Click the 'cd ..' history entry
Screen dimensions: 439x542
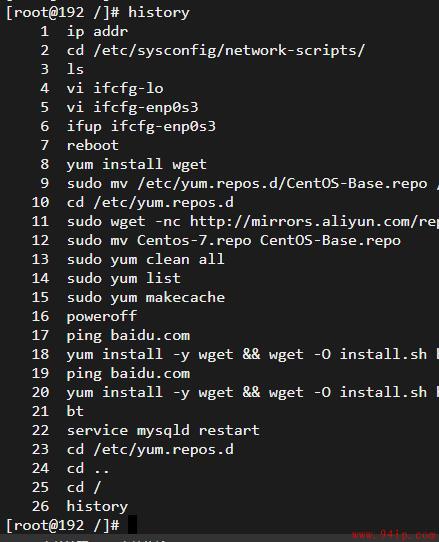[88, 469]
